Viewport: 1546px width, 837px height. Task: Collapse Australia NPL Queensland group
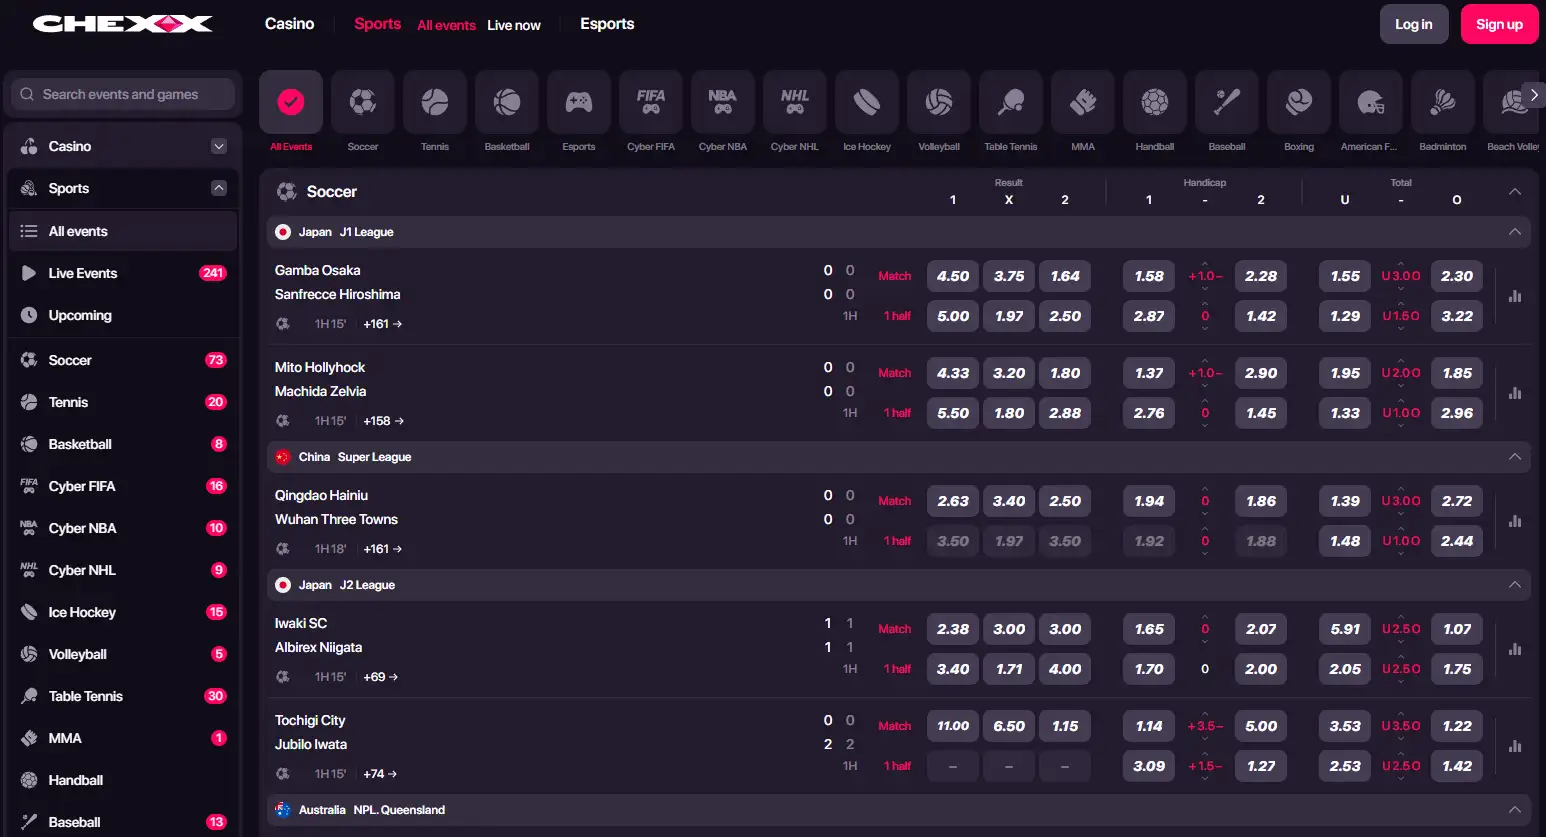click(1515, 810)
